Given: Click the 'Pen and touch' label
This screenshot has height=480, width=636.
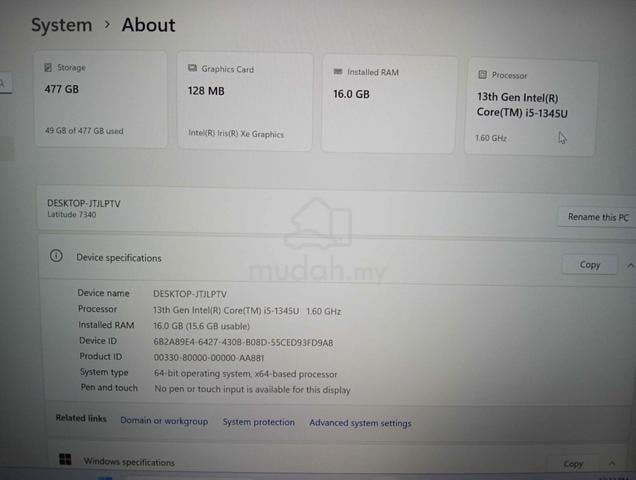Looking at the screenshot, I should pyautogui.click(x=109, y=387).
